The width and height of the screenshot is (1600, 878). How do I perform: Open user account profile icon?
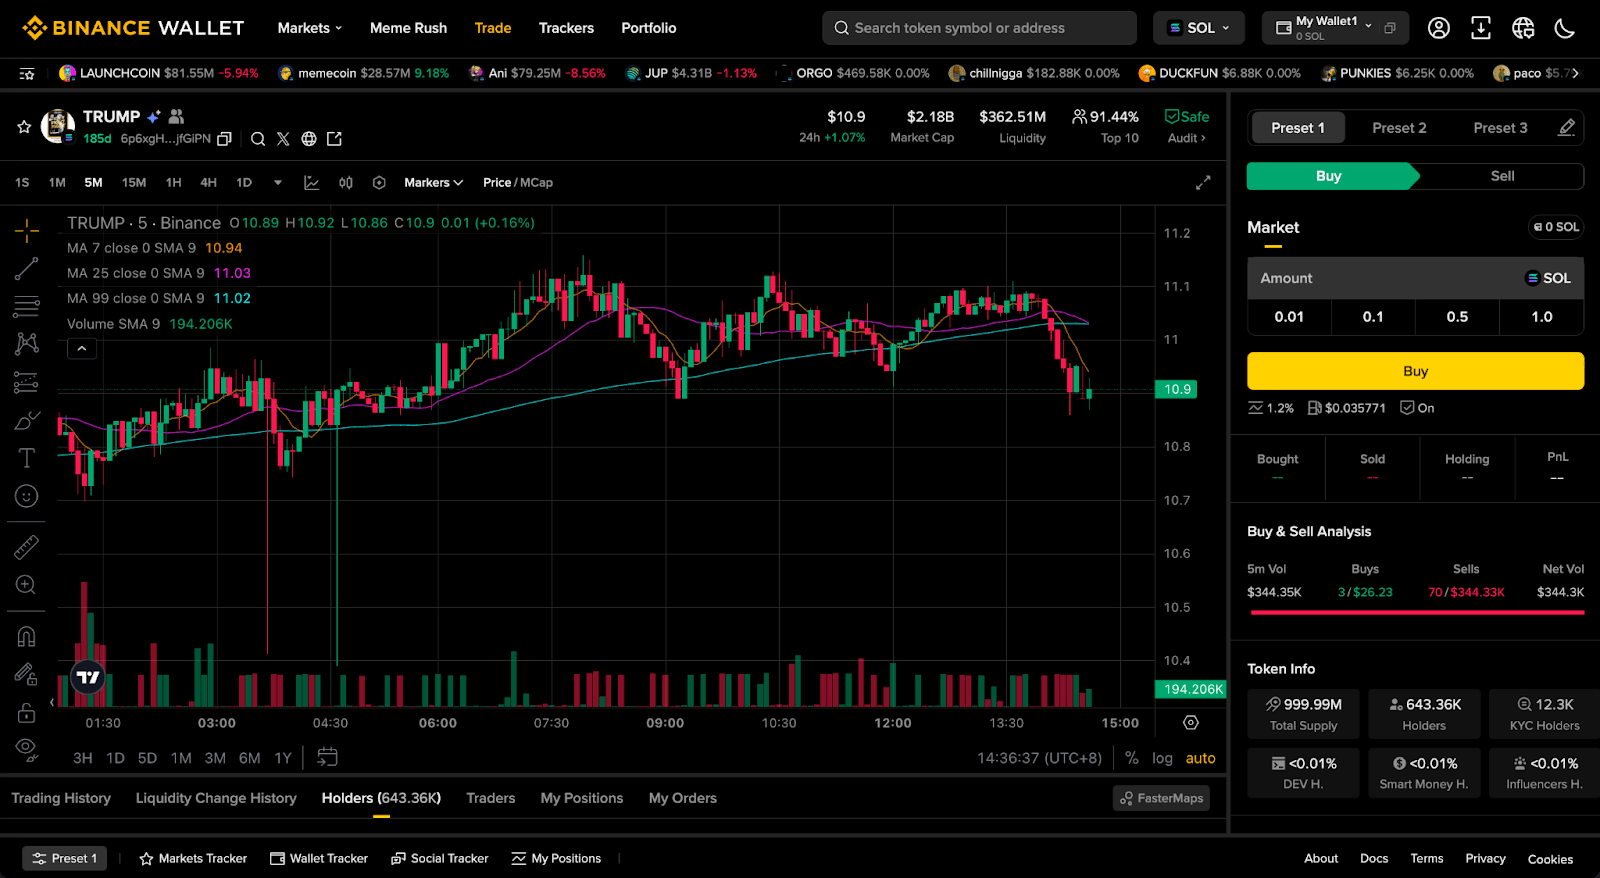(1439, 28)
